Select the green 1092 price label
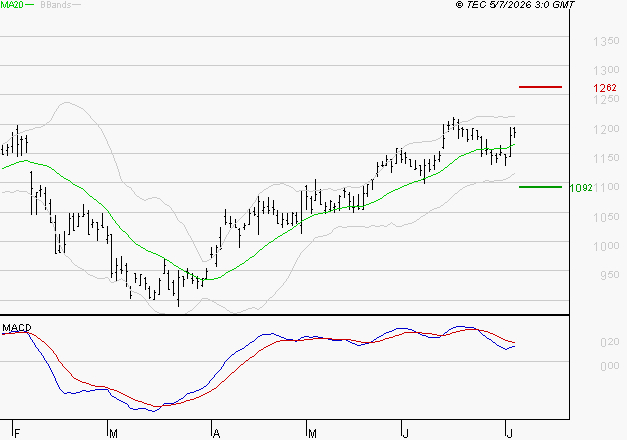The image size is (627, 440). point(581,188)
